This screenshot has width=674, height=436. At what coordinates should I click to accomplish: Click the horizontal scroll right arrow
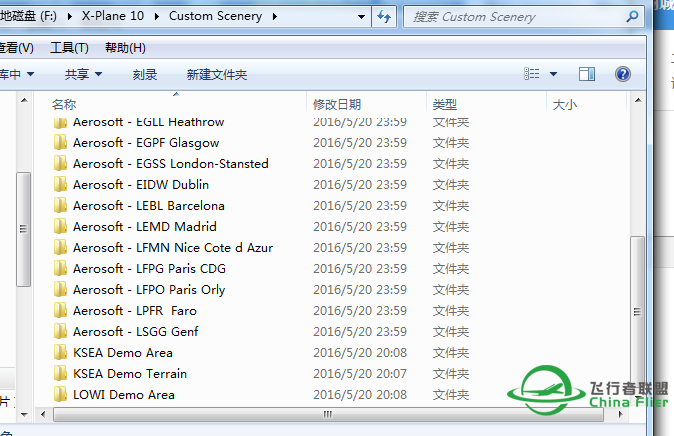point(620,415)
